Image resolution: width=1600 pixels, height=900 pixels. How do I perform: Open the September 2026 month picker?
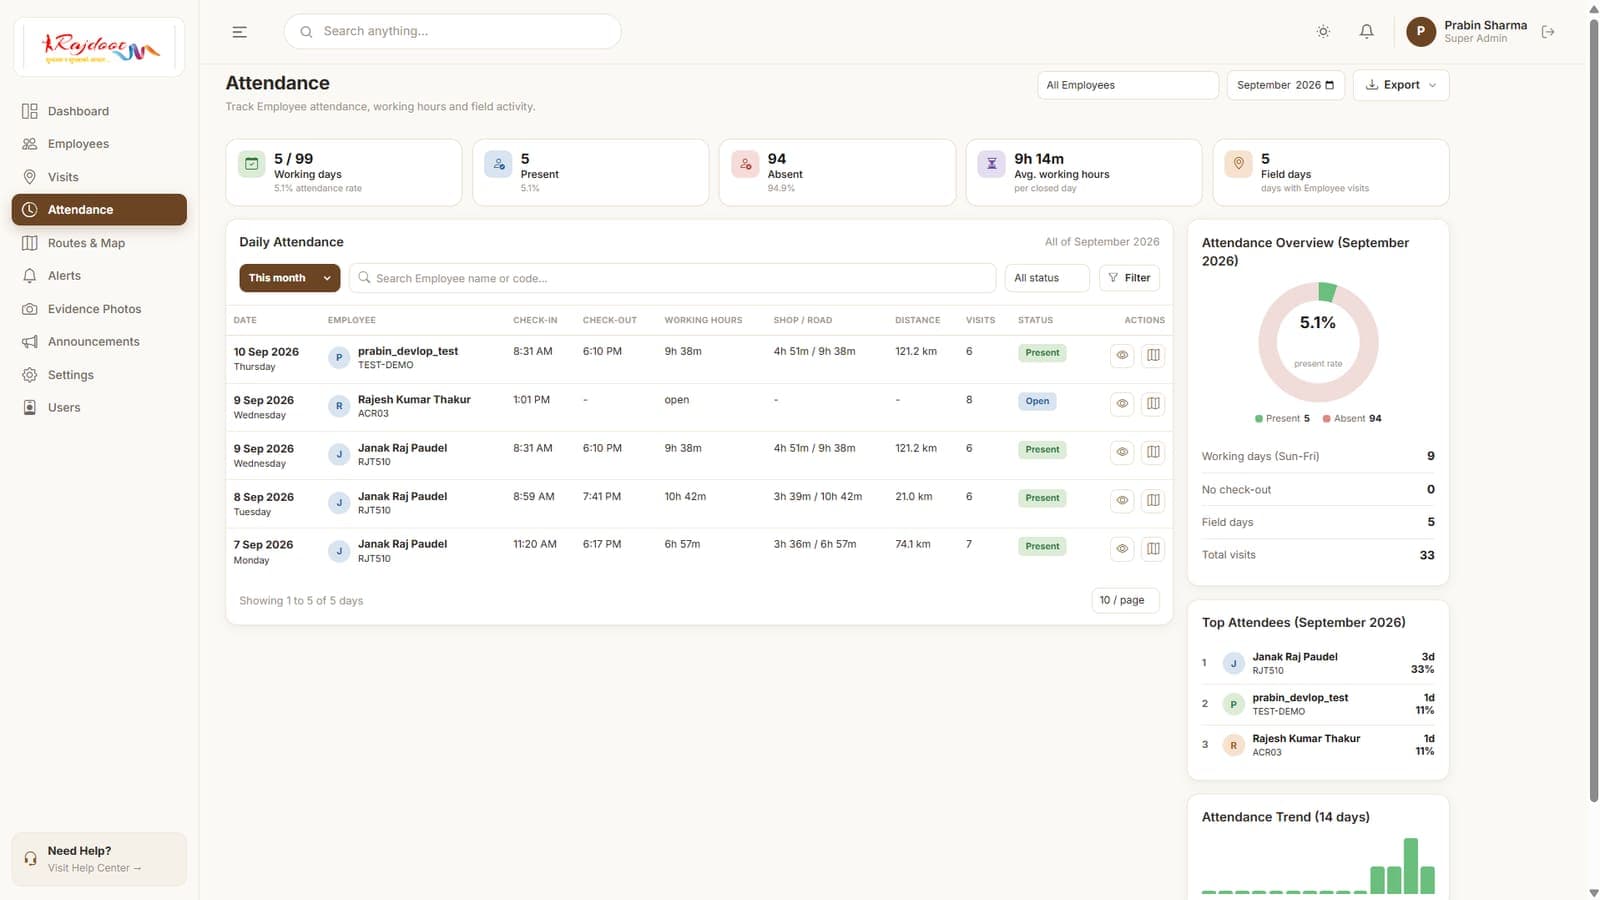[1285, 85]
